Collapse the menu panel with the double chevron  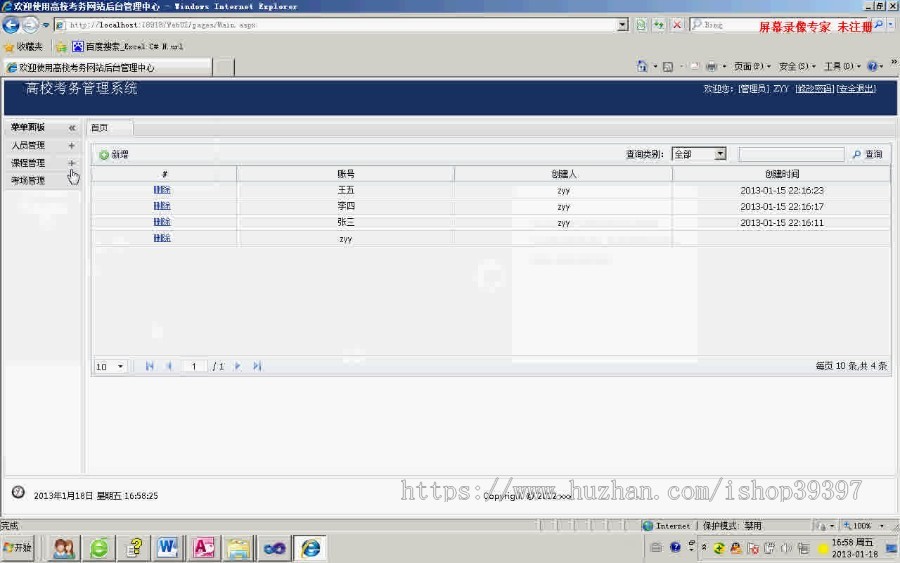[x=72, y=127]
